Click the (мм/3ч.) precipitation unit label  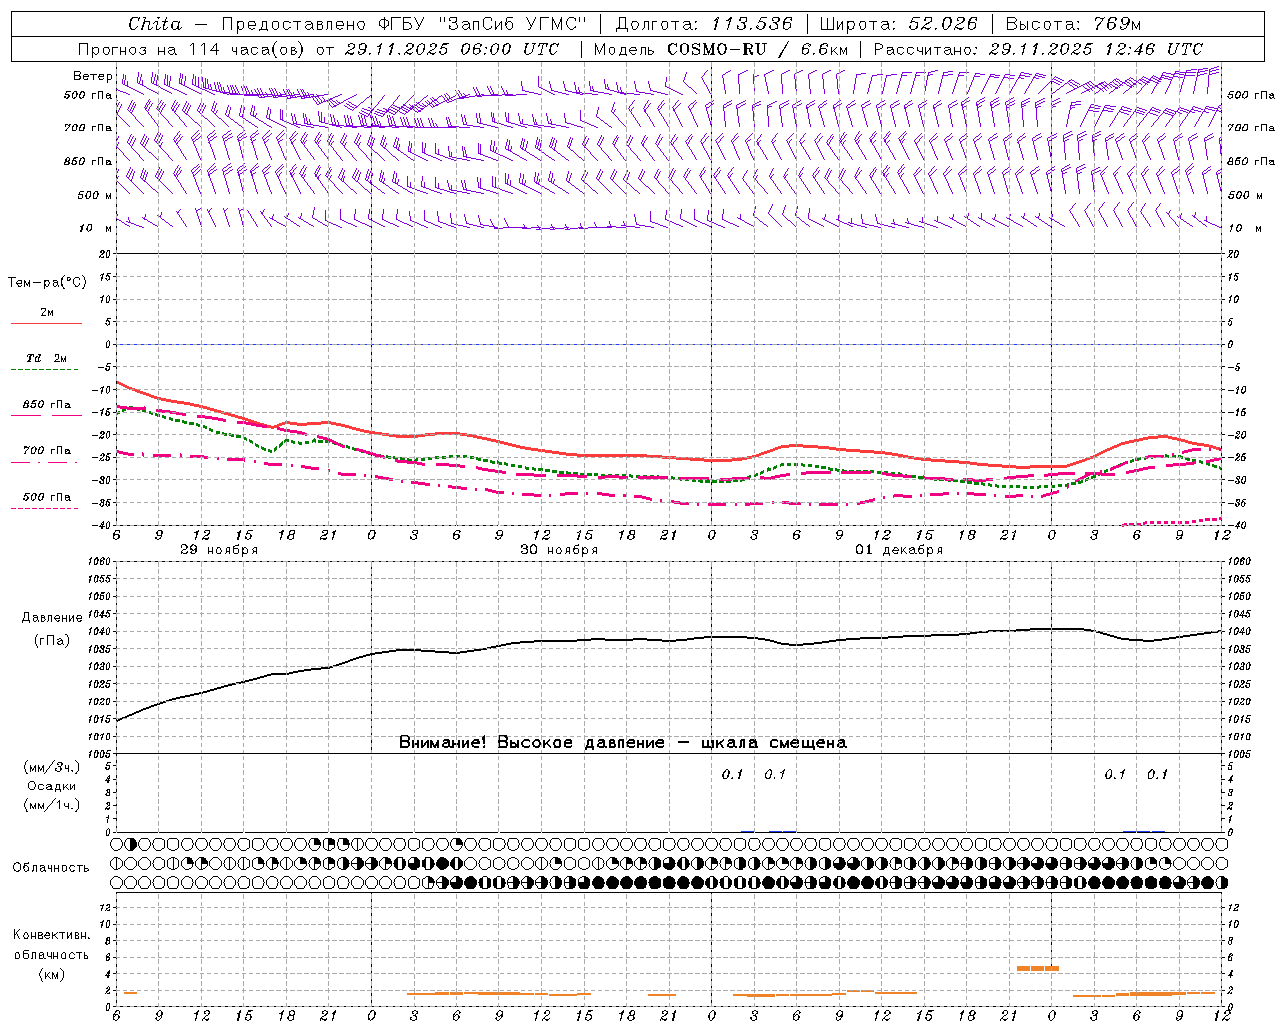tap(52, 767)
